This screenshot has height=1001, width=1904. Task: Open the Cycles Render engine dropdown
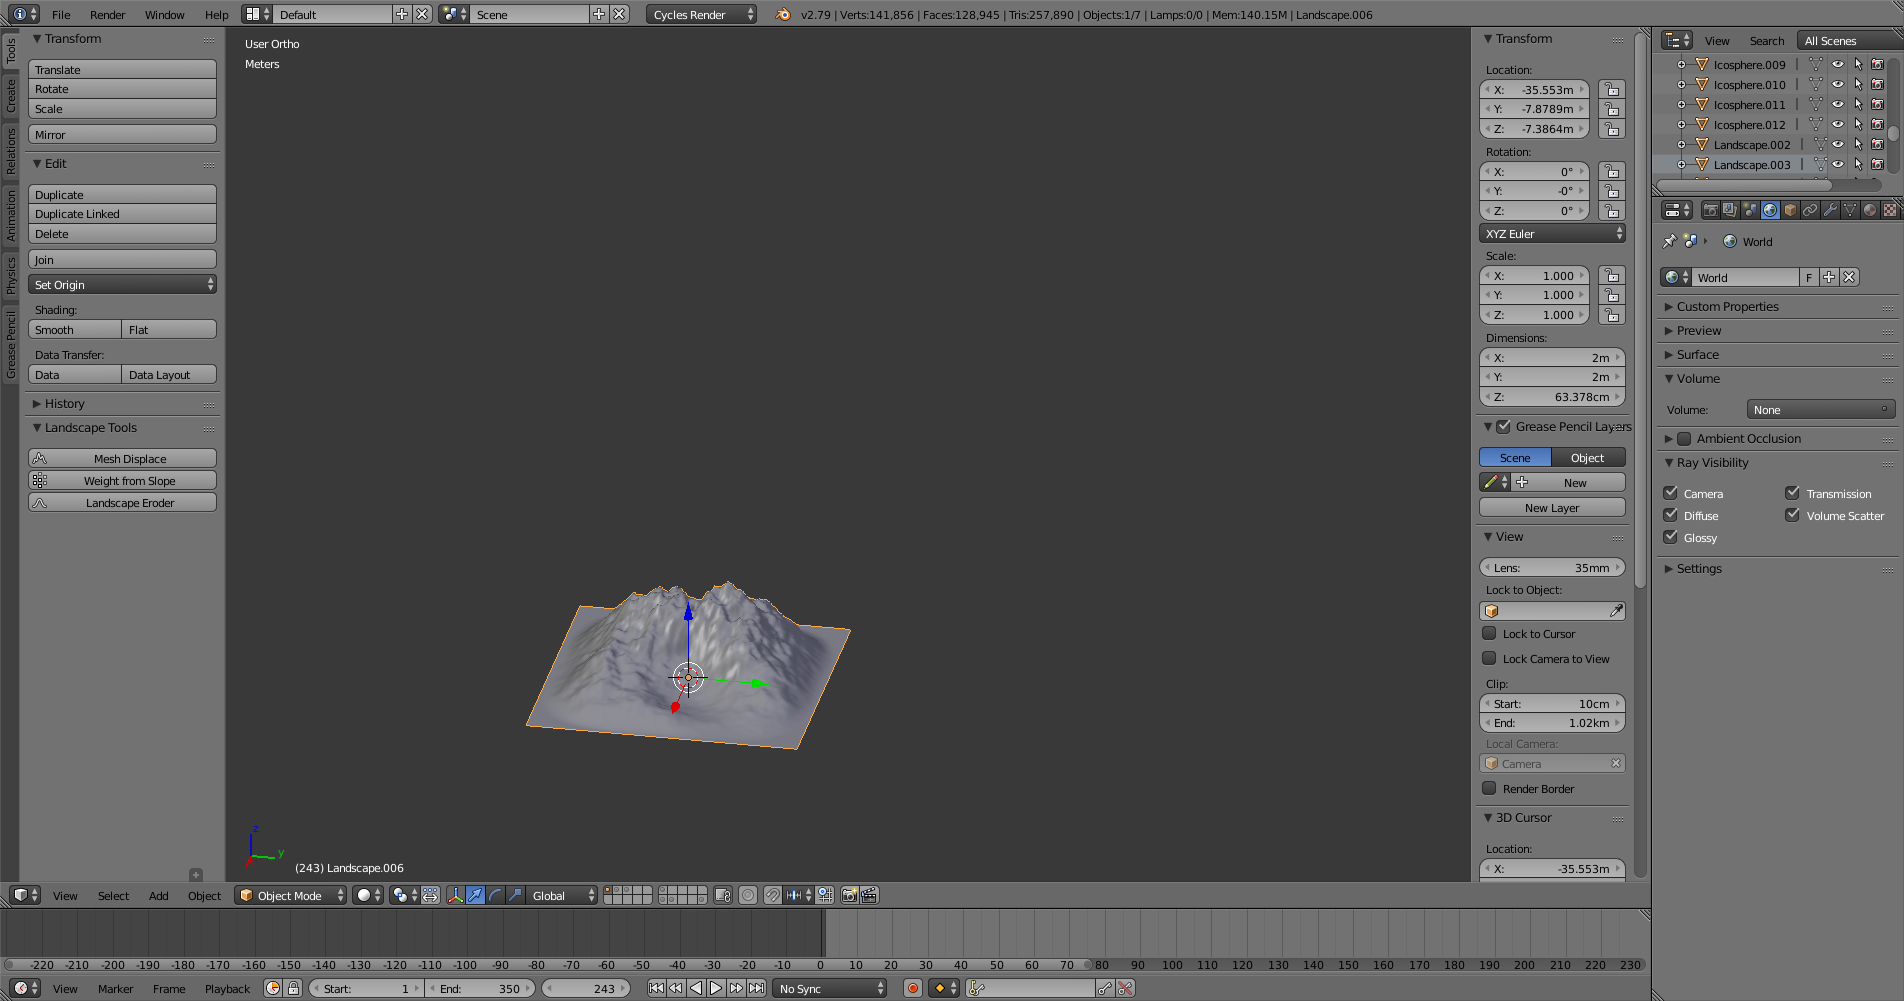pyautogui.click(x=701, y=14)
